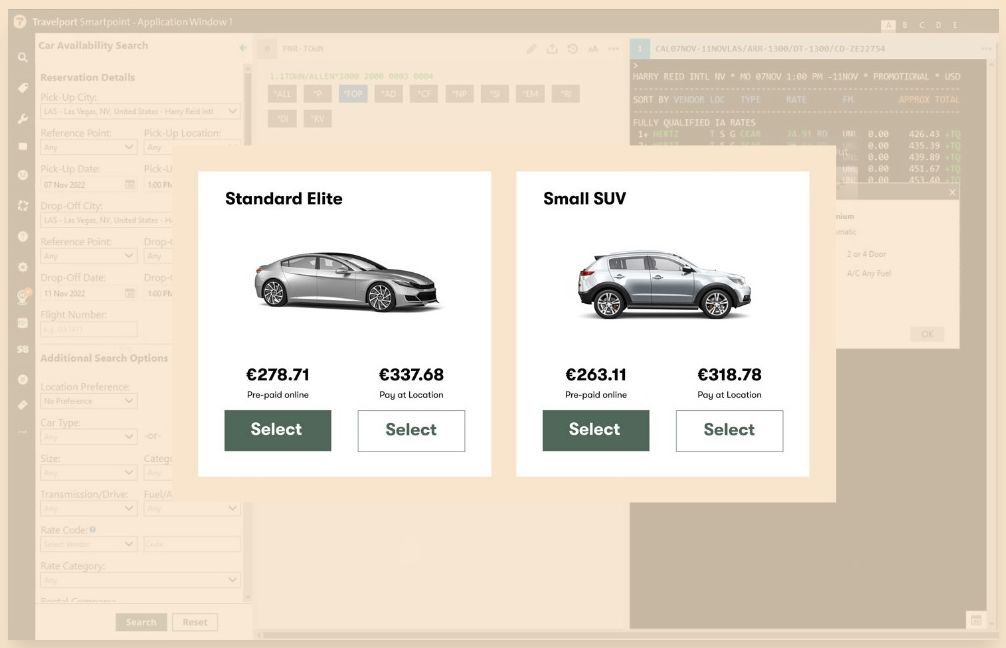
Task: Click the 'Additional Search Options' heading
Action: tap(104, 358)
